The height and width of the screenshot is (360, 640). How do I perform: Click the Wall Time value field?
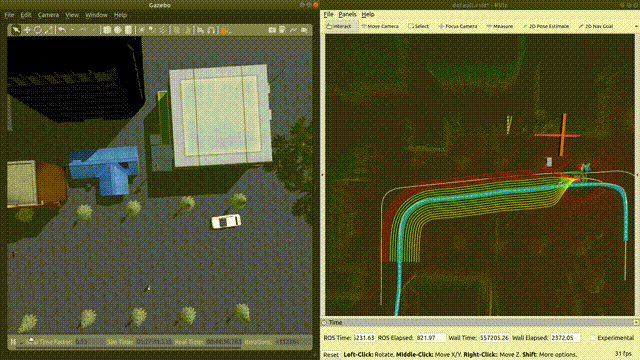494,338
